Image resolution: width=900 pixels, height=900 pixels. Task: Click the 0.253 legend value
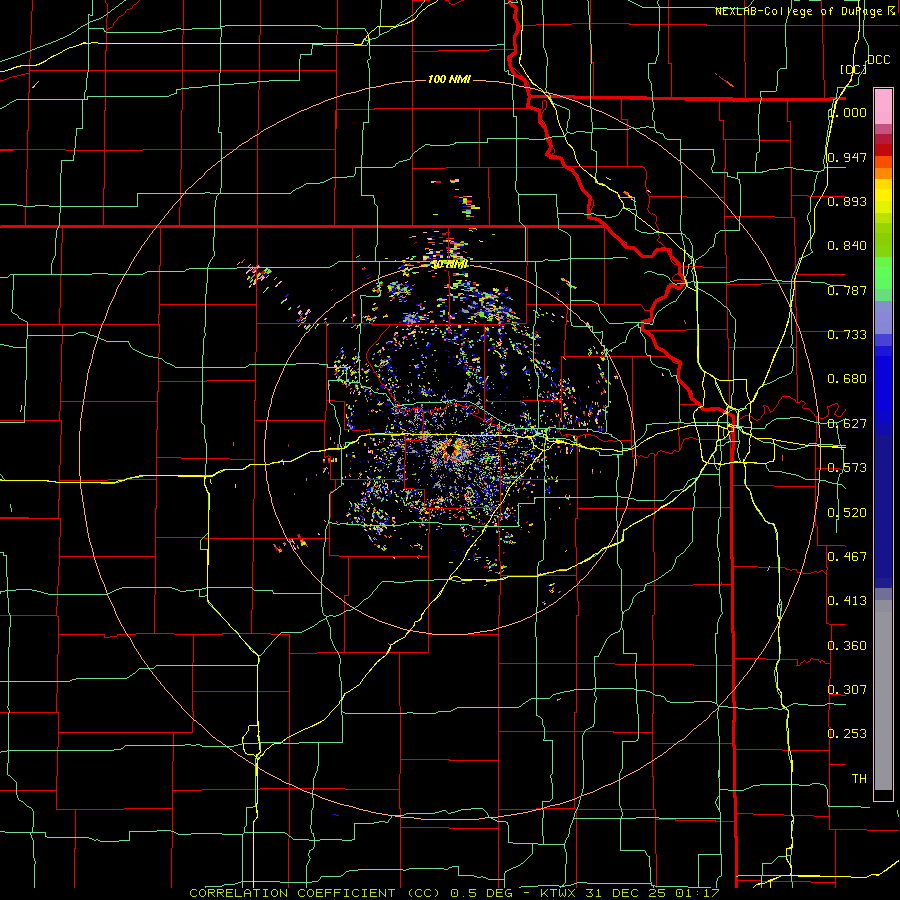847,734
